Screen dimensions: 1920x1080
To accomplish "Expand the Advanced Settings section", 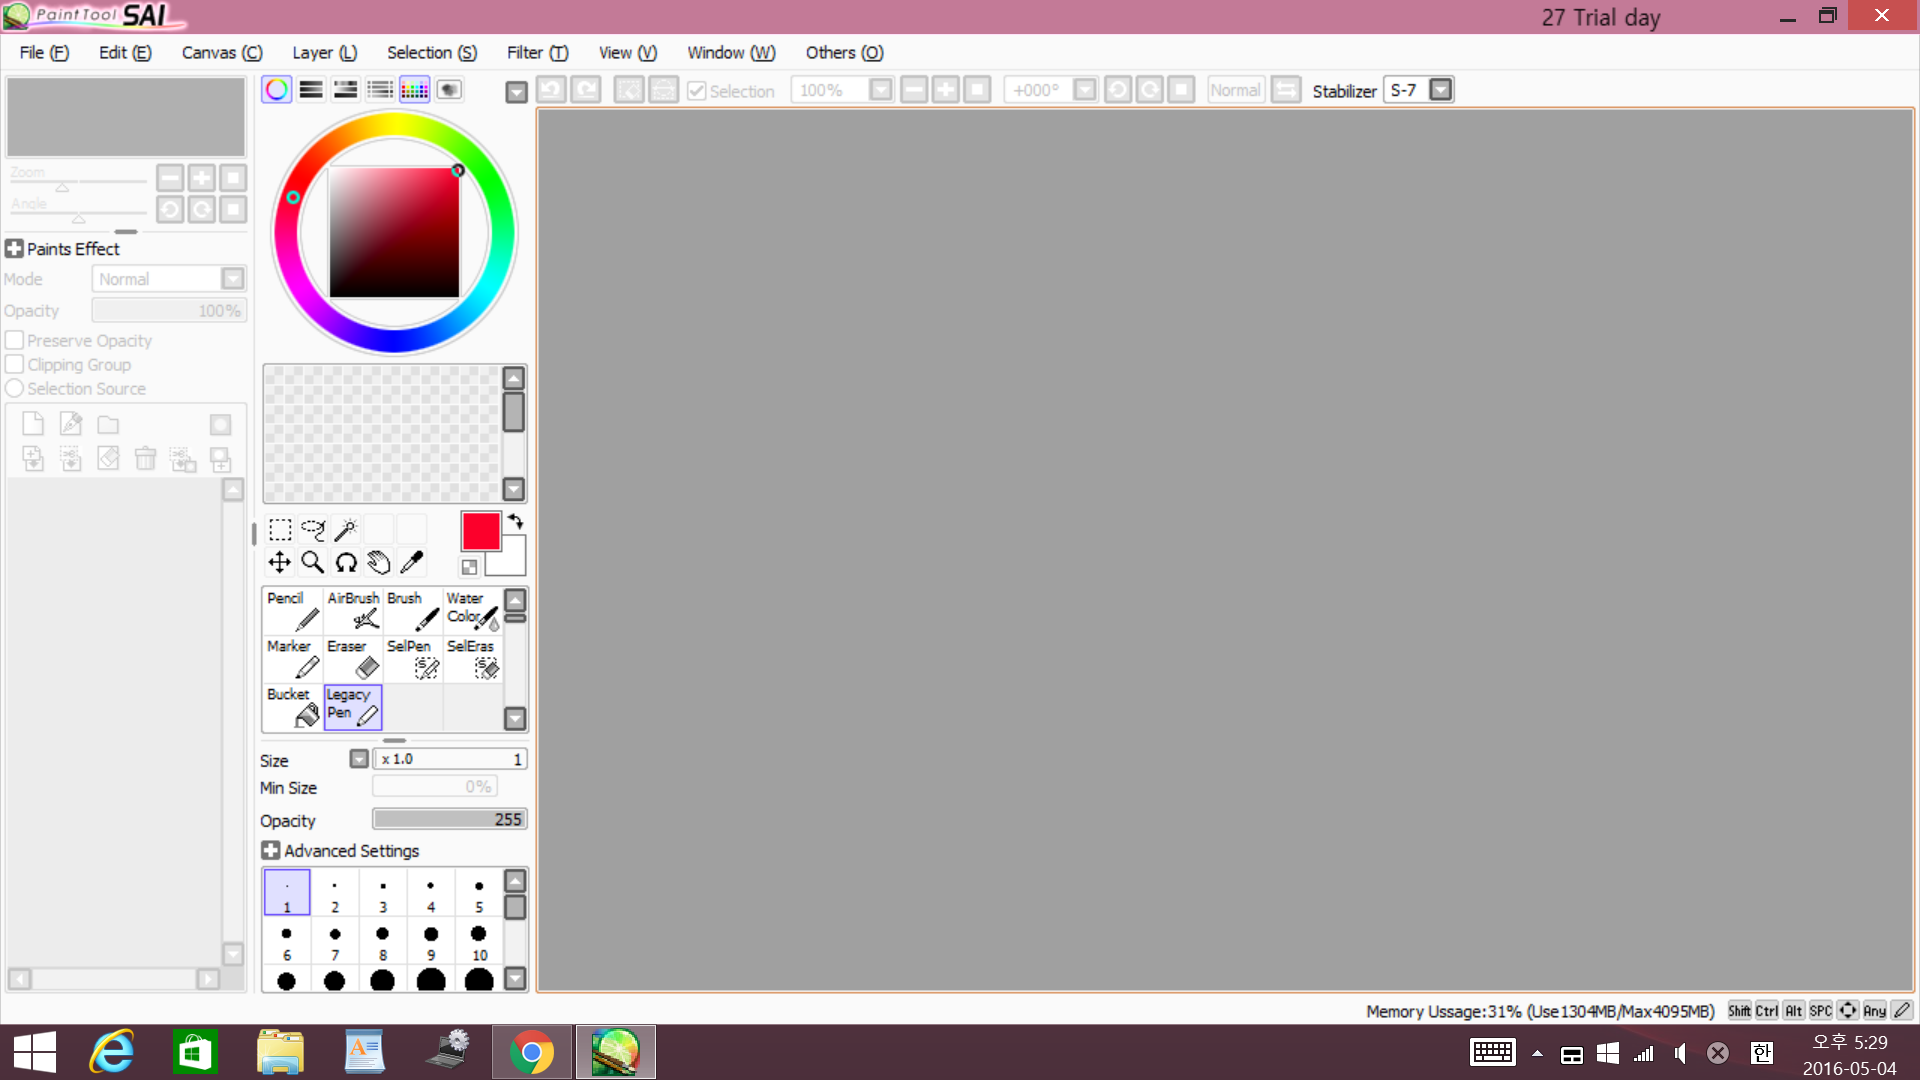I will coord(270,851).
